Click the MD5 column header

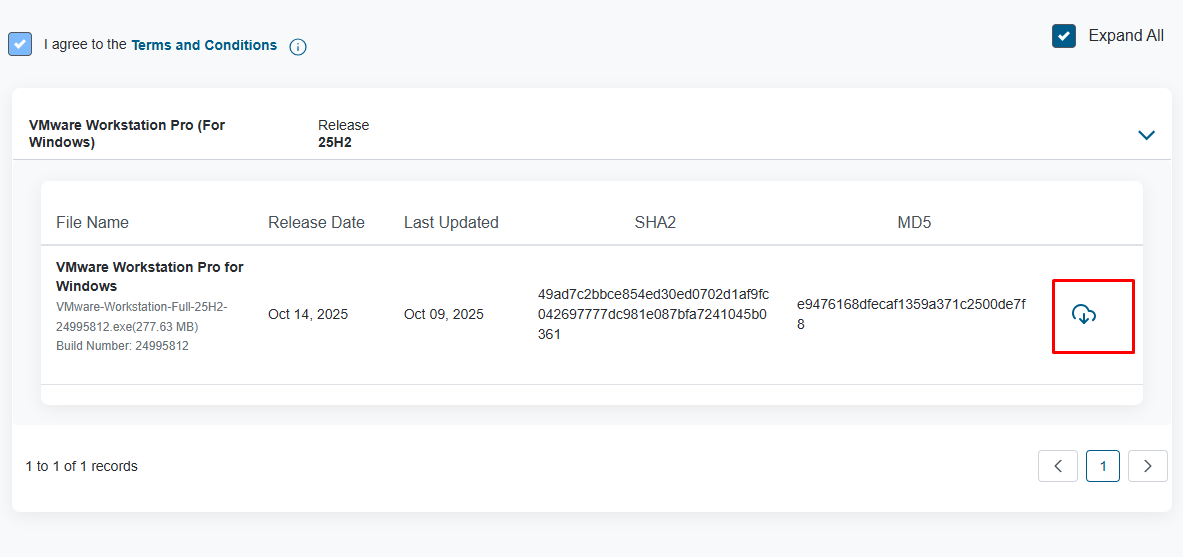(914, 222)
